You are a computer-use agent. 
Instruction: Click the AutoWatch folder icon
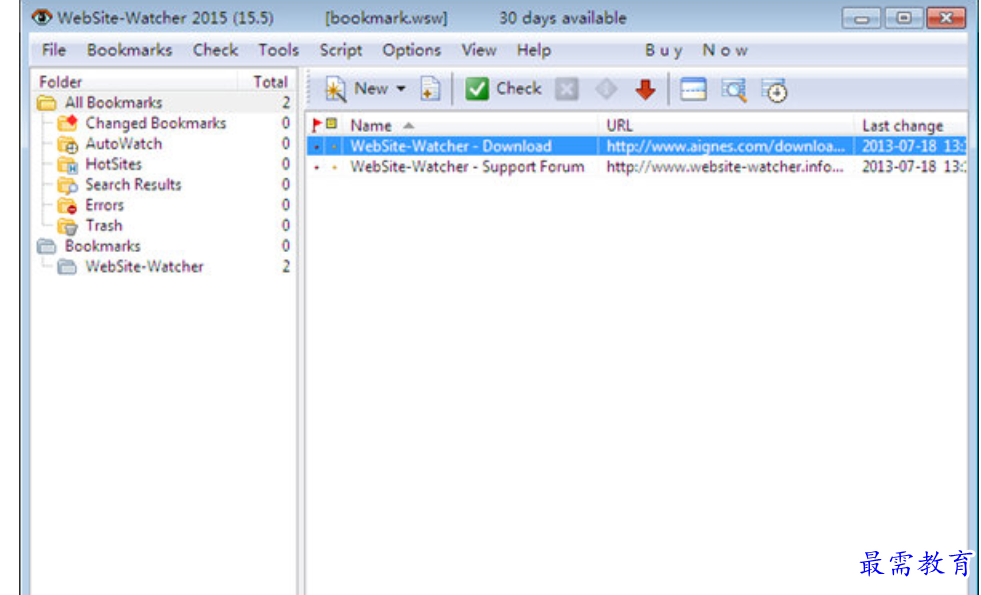point(68,145)
